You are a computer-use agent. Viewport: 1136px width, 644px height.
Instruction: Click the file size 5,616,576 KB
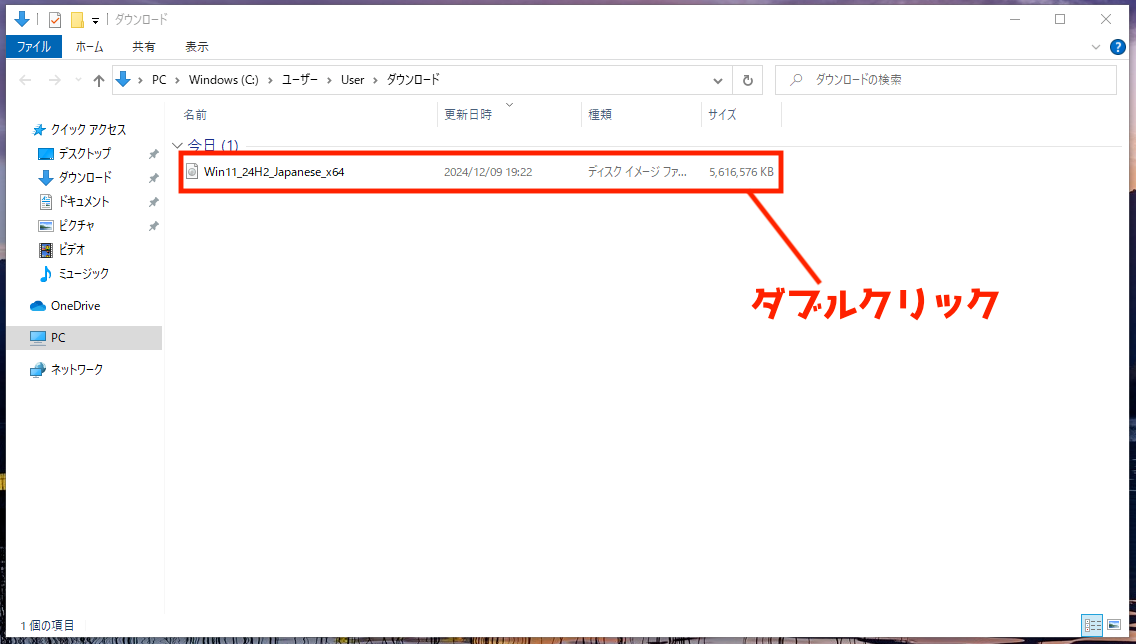coord(741,172)
